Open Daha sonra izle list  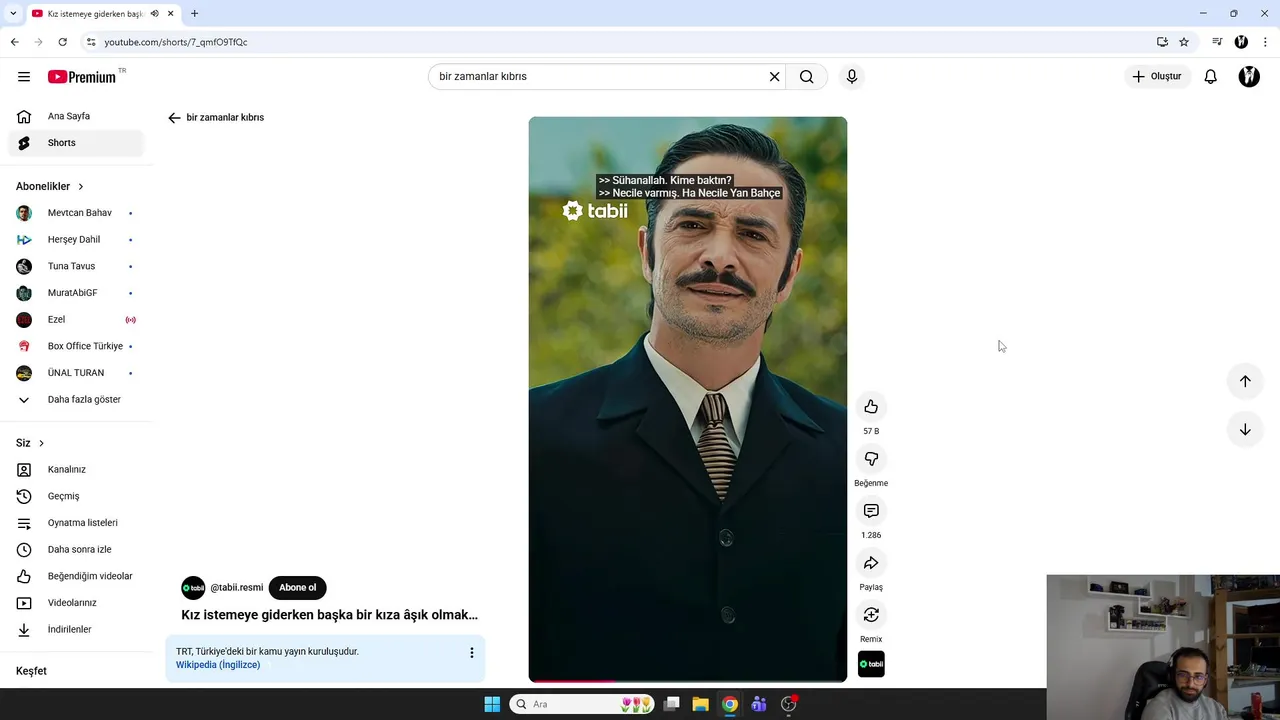pos(76,550)
